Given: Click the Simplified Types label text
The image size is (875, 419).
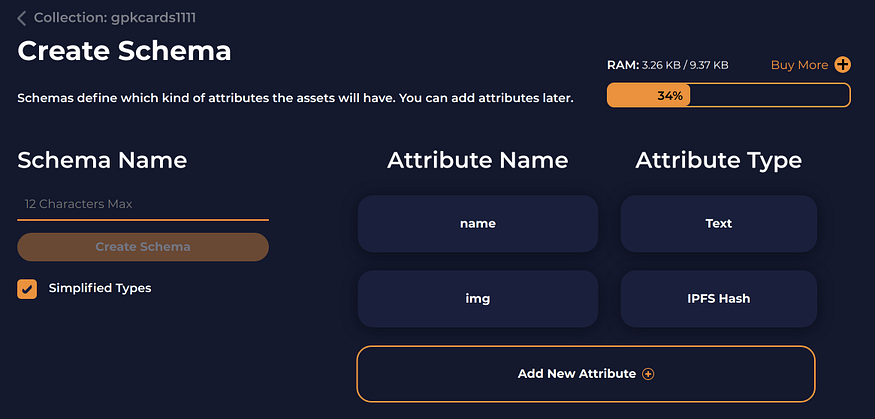Looking at the screenshot, I should point(100,288).
